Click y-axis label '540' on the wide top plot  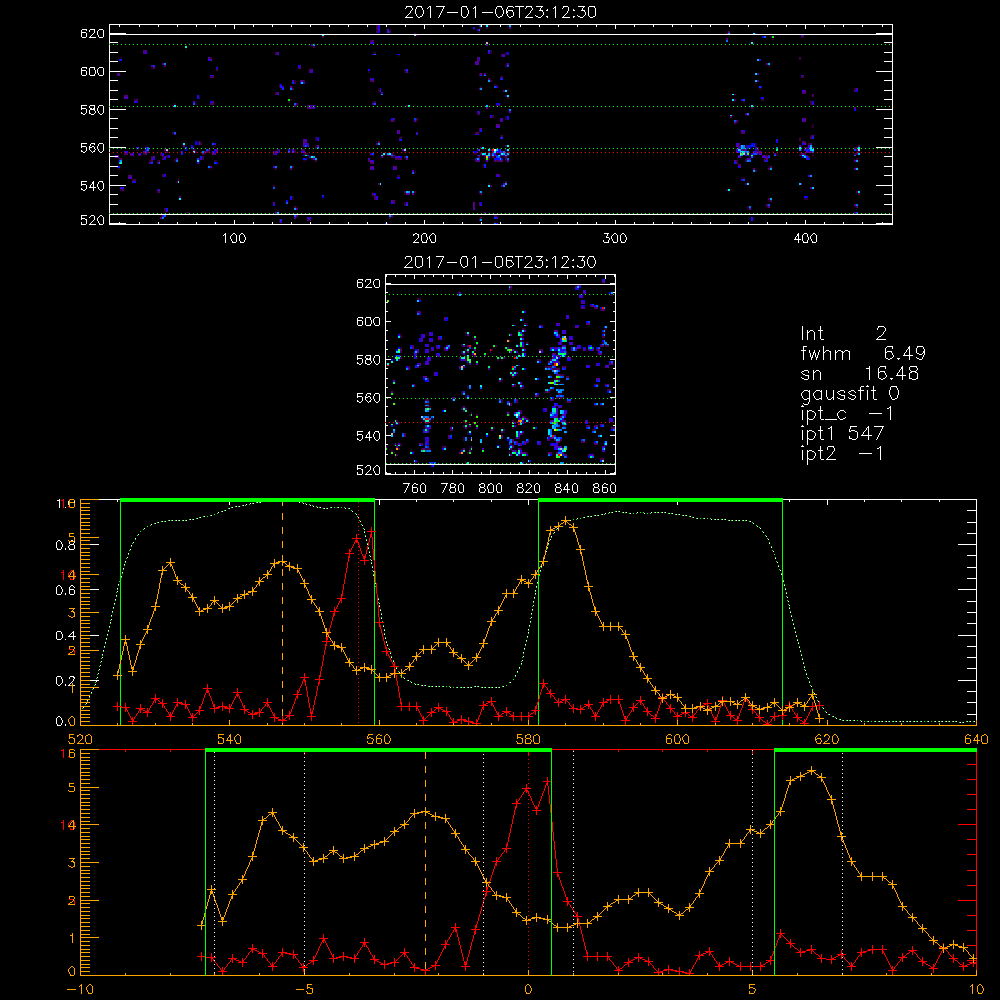(x=92, y=186)
